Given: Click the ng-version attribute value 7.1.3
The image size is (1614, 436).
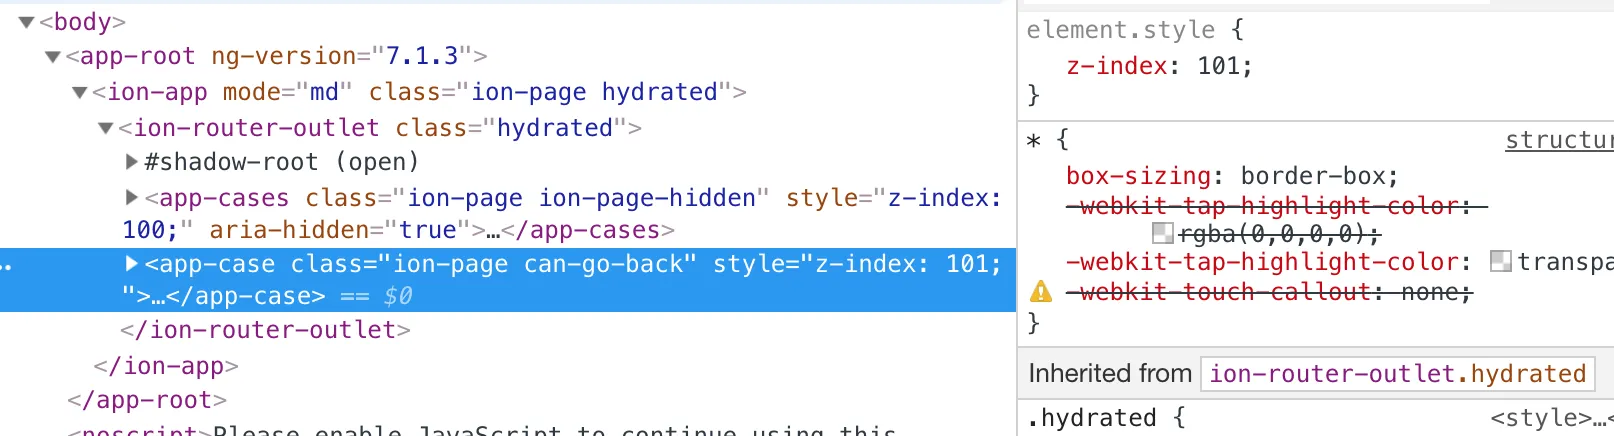Looking at the screenshot, I should pyautogui.click(x=422, y=56).
